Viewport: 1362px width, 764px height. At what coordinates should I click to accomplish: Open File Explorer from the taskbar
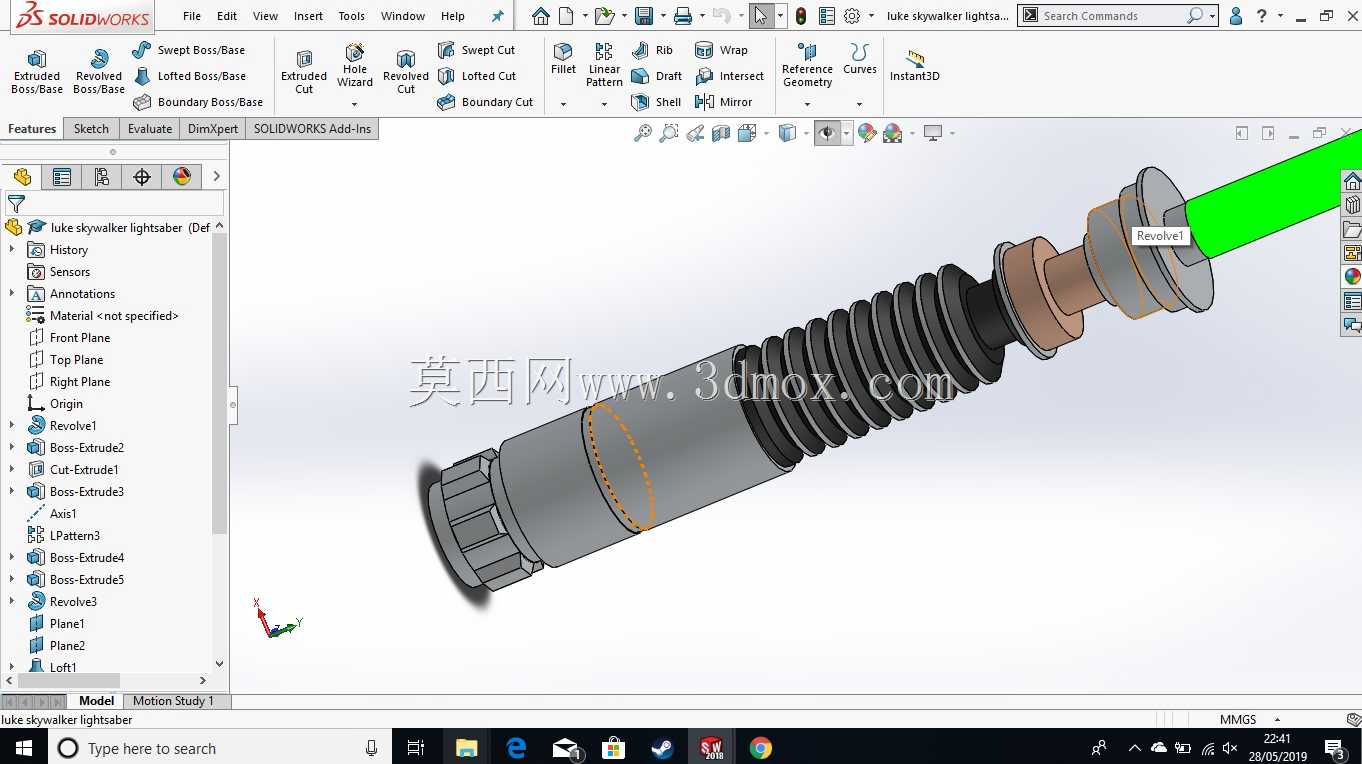pos(466,748)
